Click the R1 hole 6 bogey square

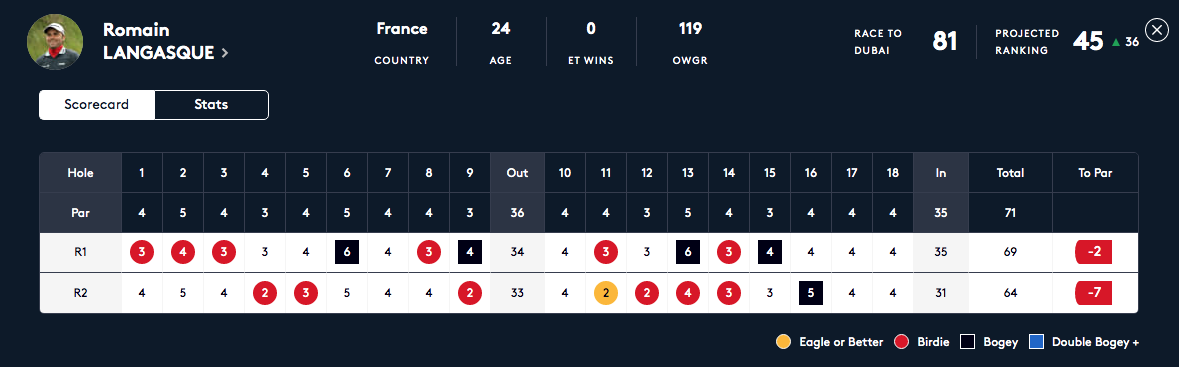347,252
